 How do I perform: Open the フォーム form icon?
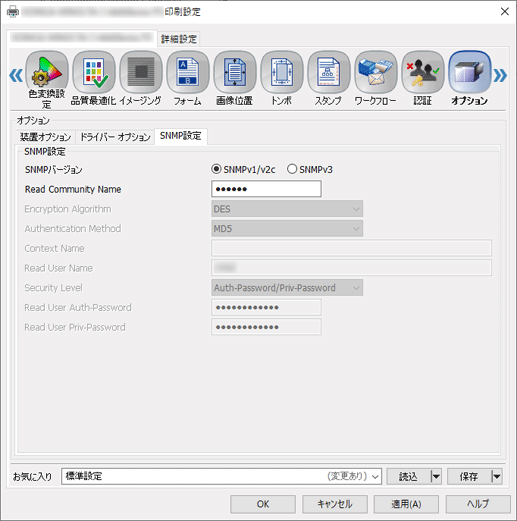pos(188,72)
